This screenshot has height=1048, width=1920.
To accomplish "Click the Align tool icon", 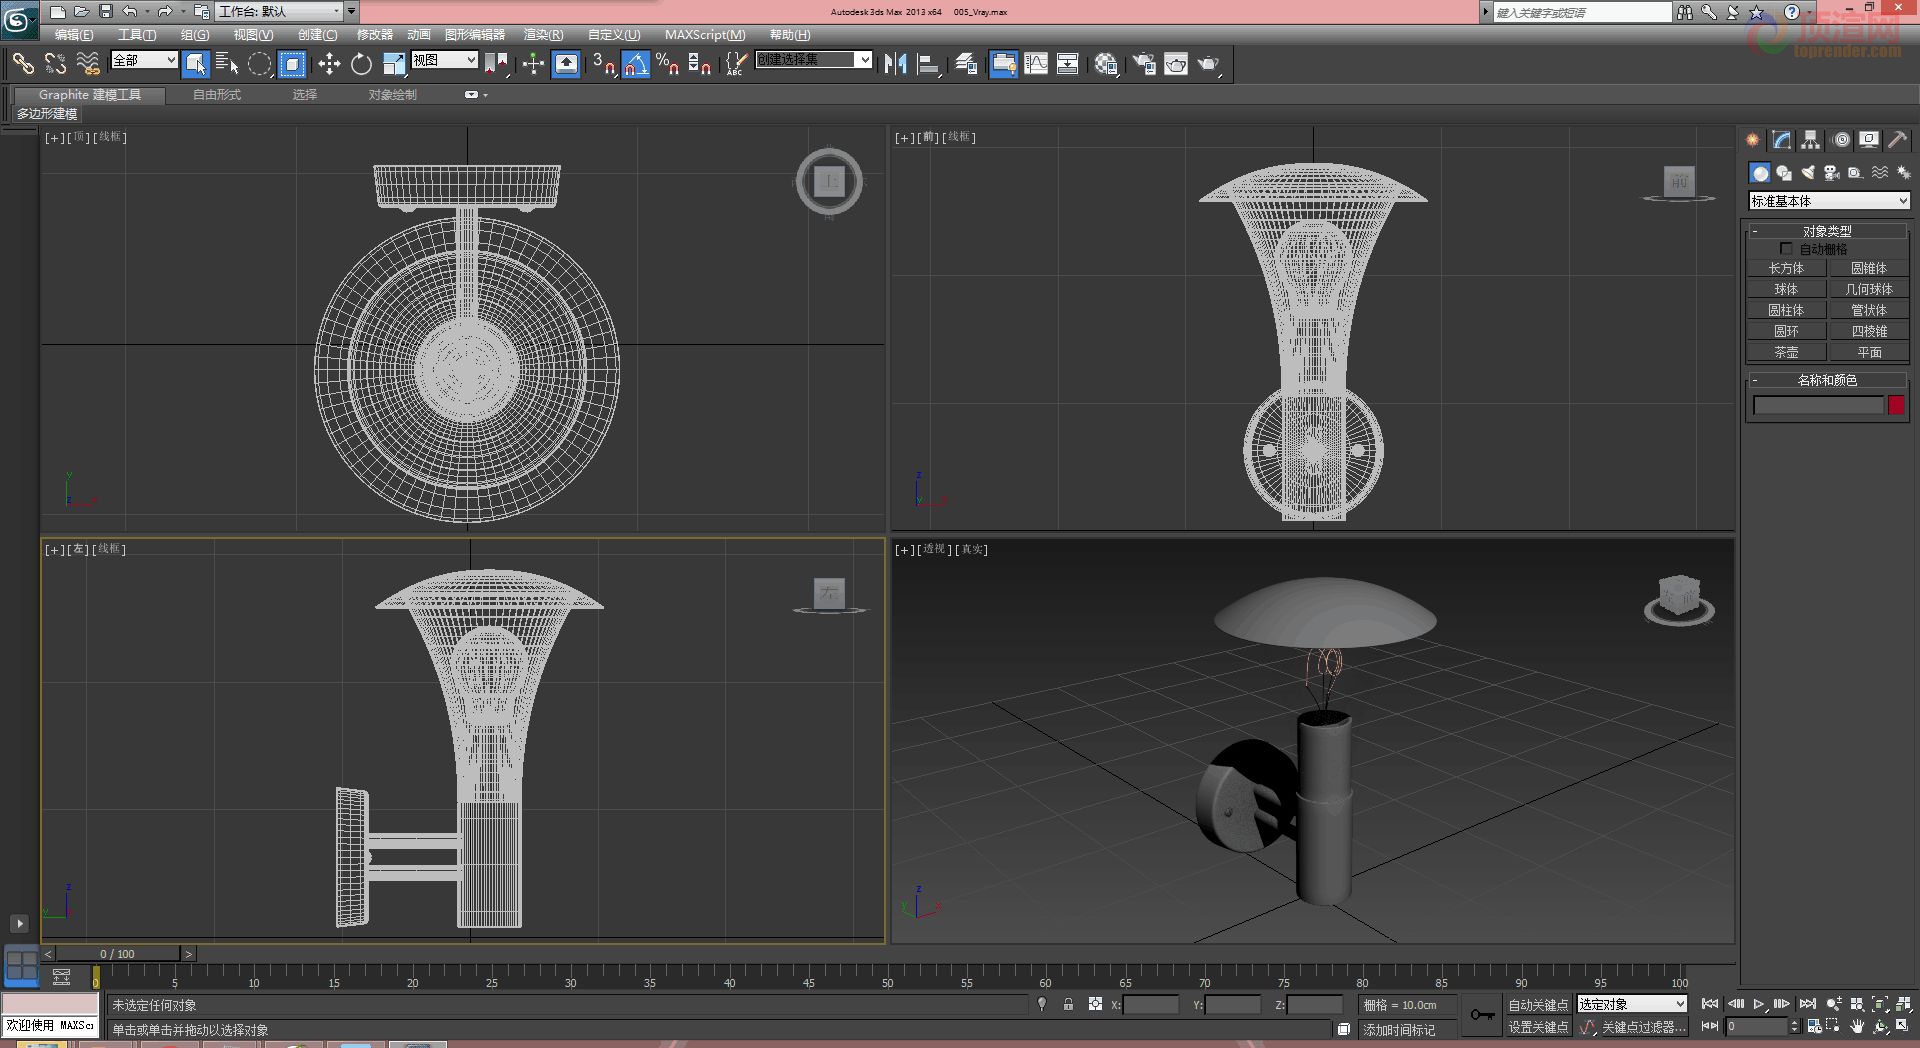I will pos(928,64).
